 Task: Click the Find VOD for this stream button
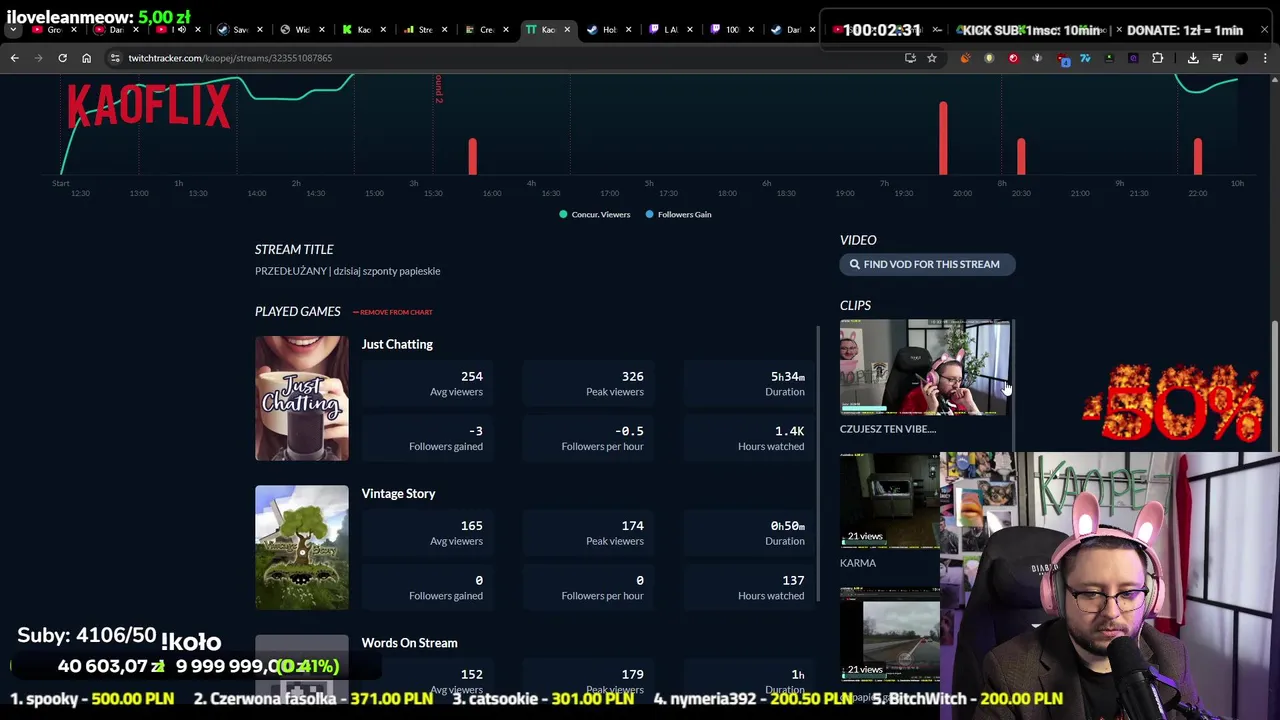[x=925, y=264]
